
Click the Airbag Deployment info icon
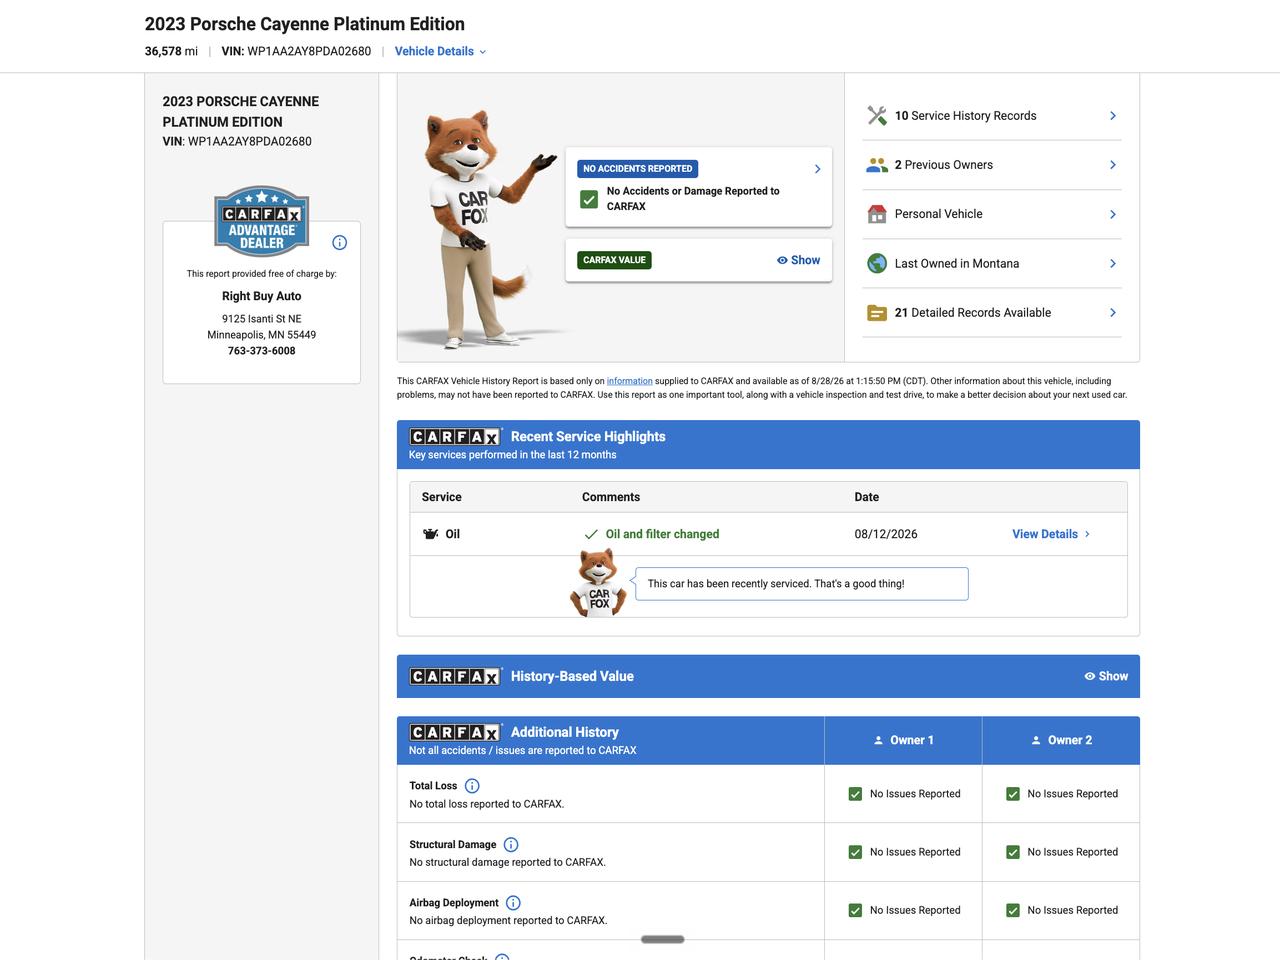(513, 903)
